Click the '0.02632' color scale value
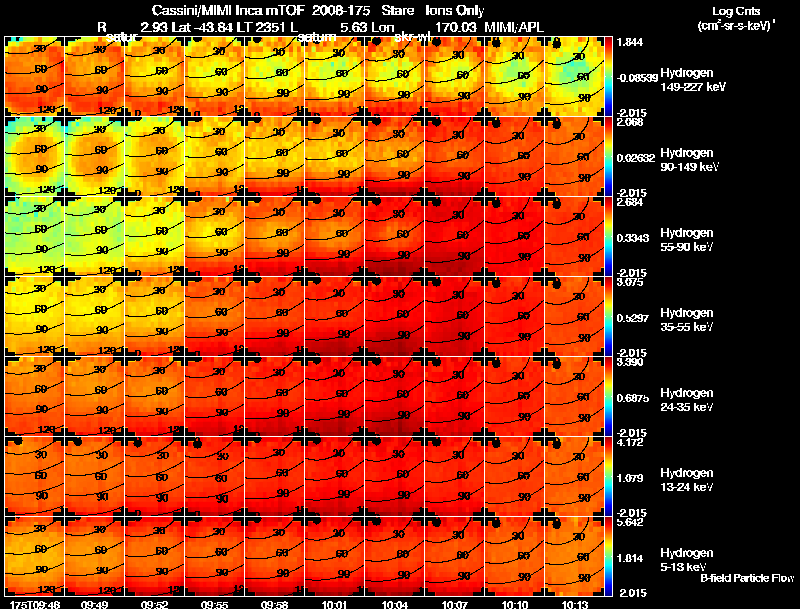 coord(635,158)
